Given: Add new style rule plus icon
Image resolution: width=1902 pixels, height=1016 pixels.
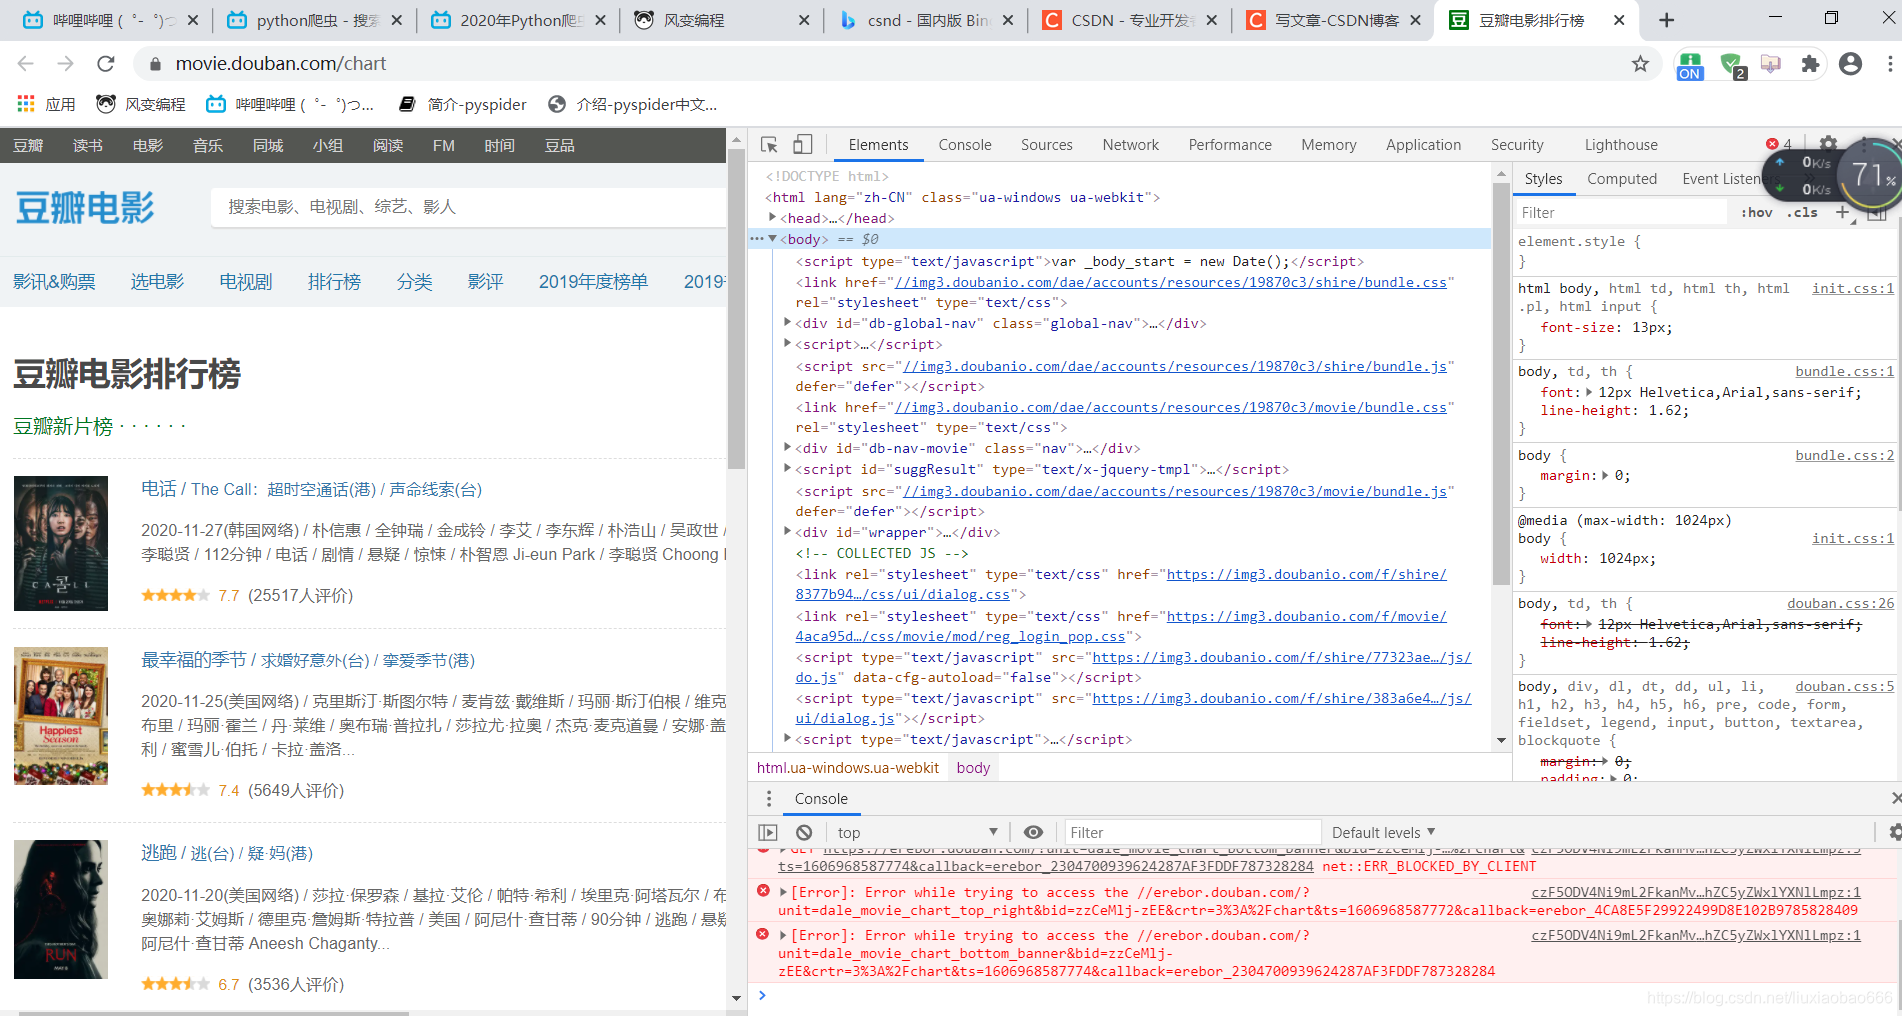Looking at the screenshot, I should pyautogui.click(x=1842, y=212).
